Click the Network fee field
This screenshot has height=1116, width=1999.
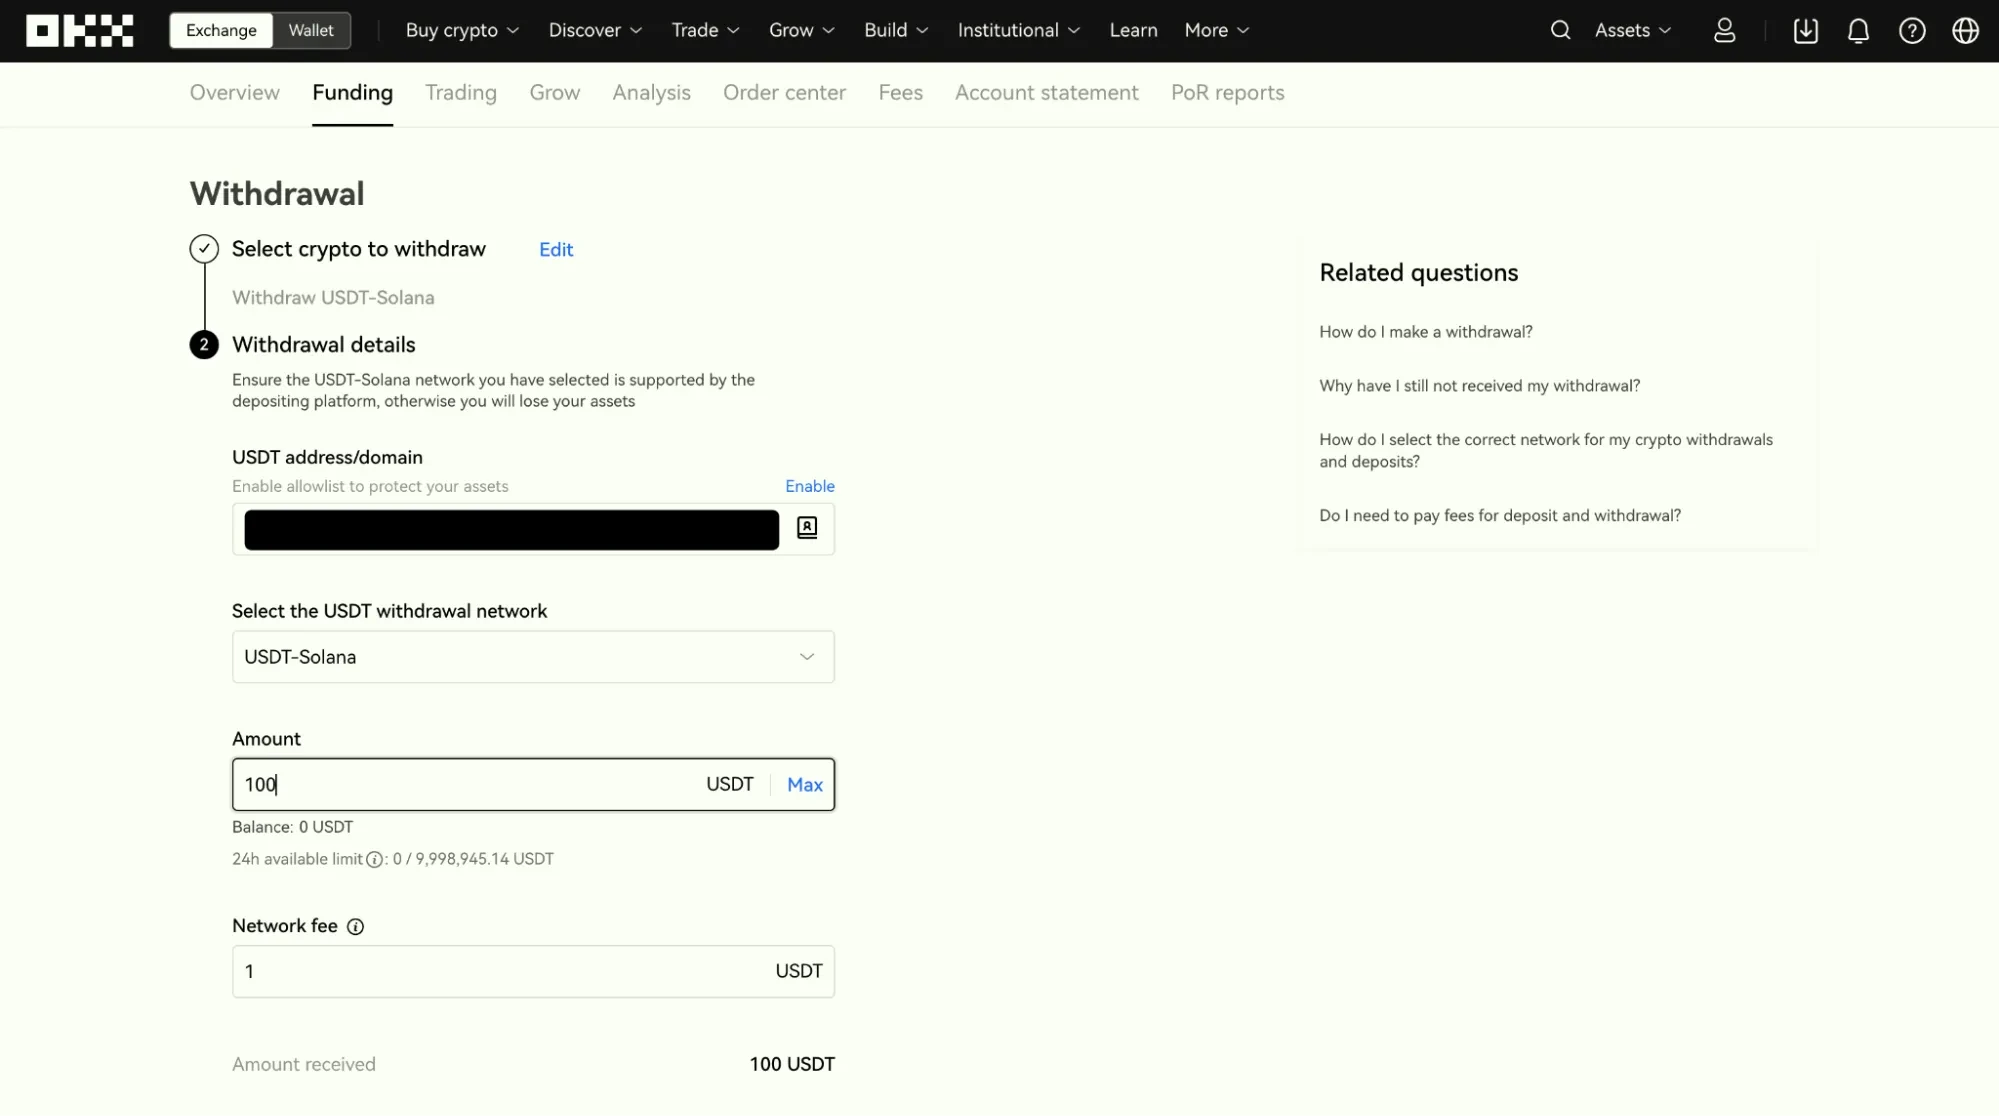point(533,972)
